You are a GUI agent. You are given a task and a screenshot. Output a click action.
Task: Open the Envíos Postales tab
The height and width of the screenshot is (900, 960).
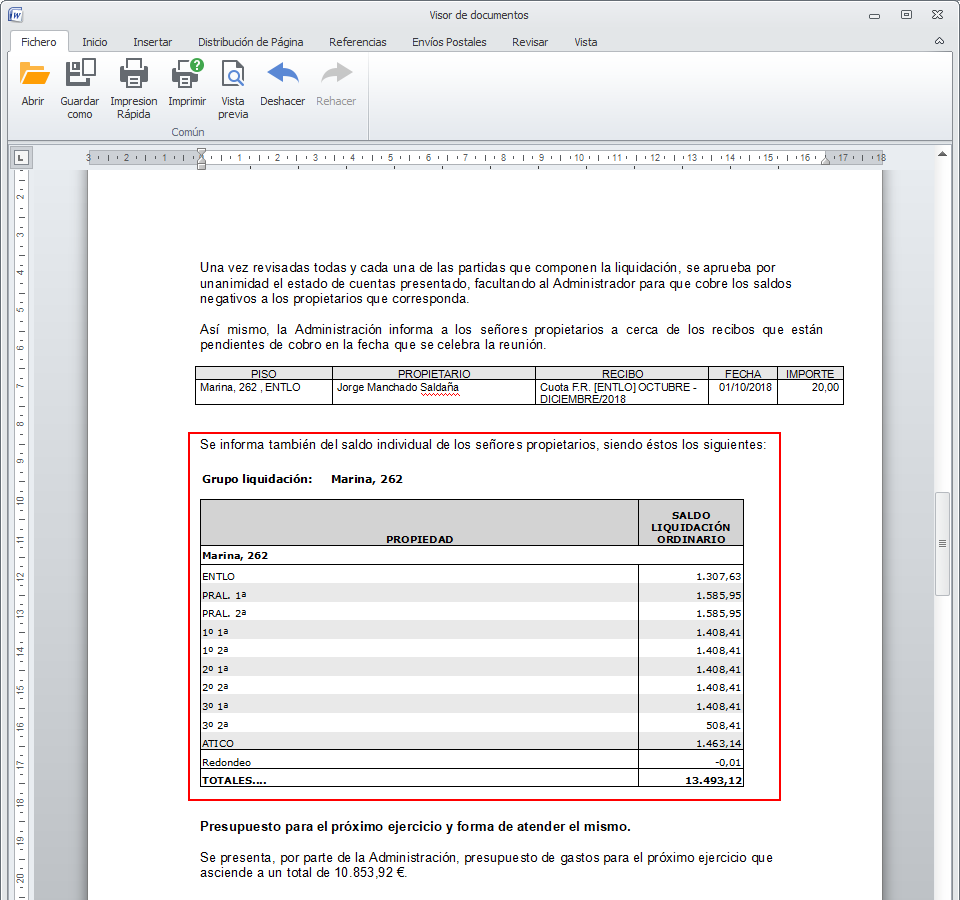449,42
